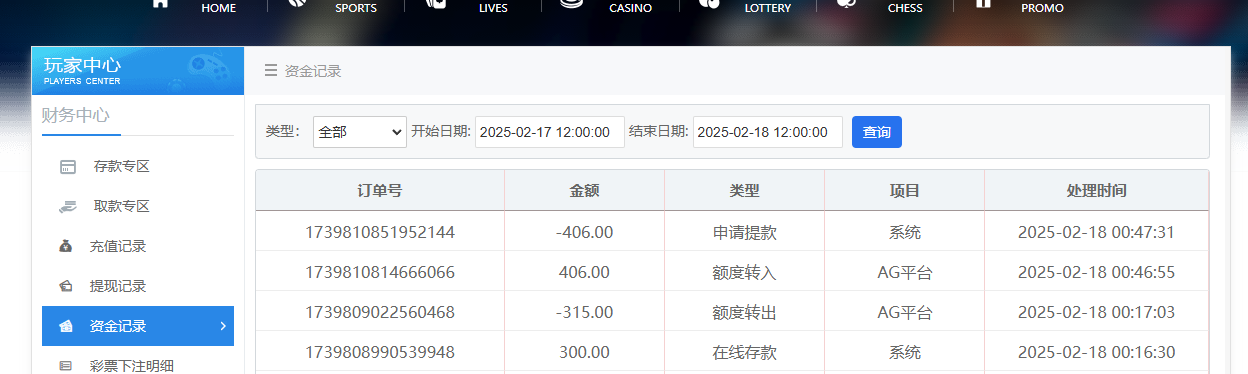The width and height of the screenshot is (1248, 374).
Task: Open the 类型 dropdown showing 全部
Action: click(x=360, y=132)
